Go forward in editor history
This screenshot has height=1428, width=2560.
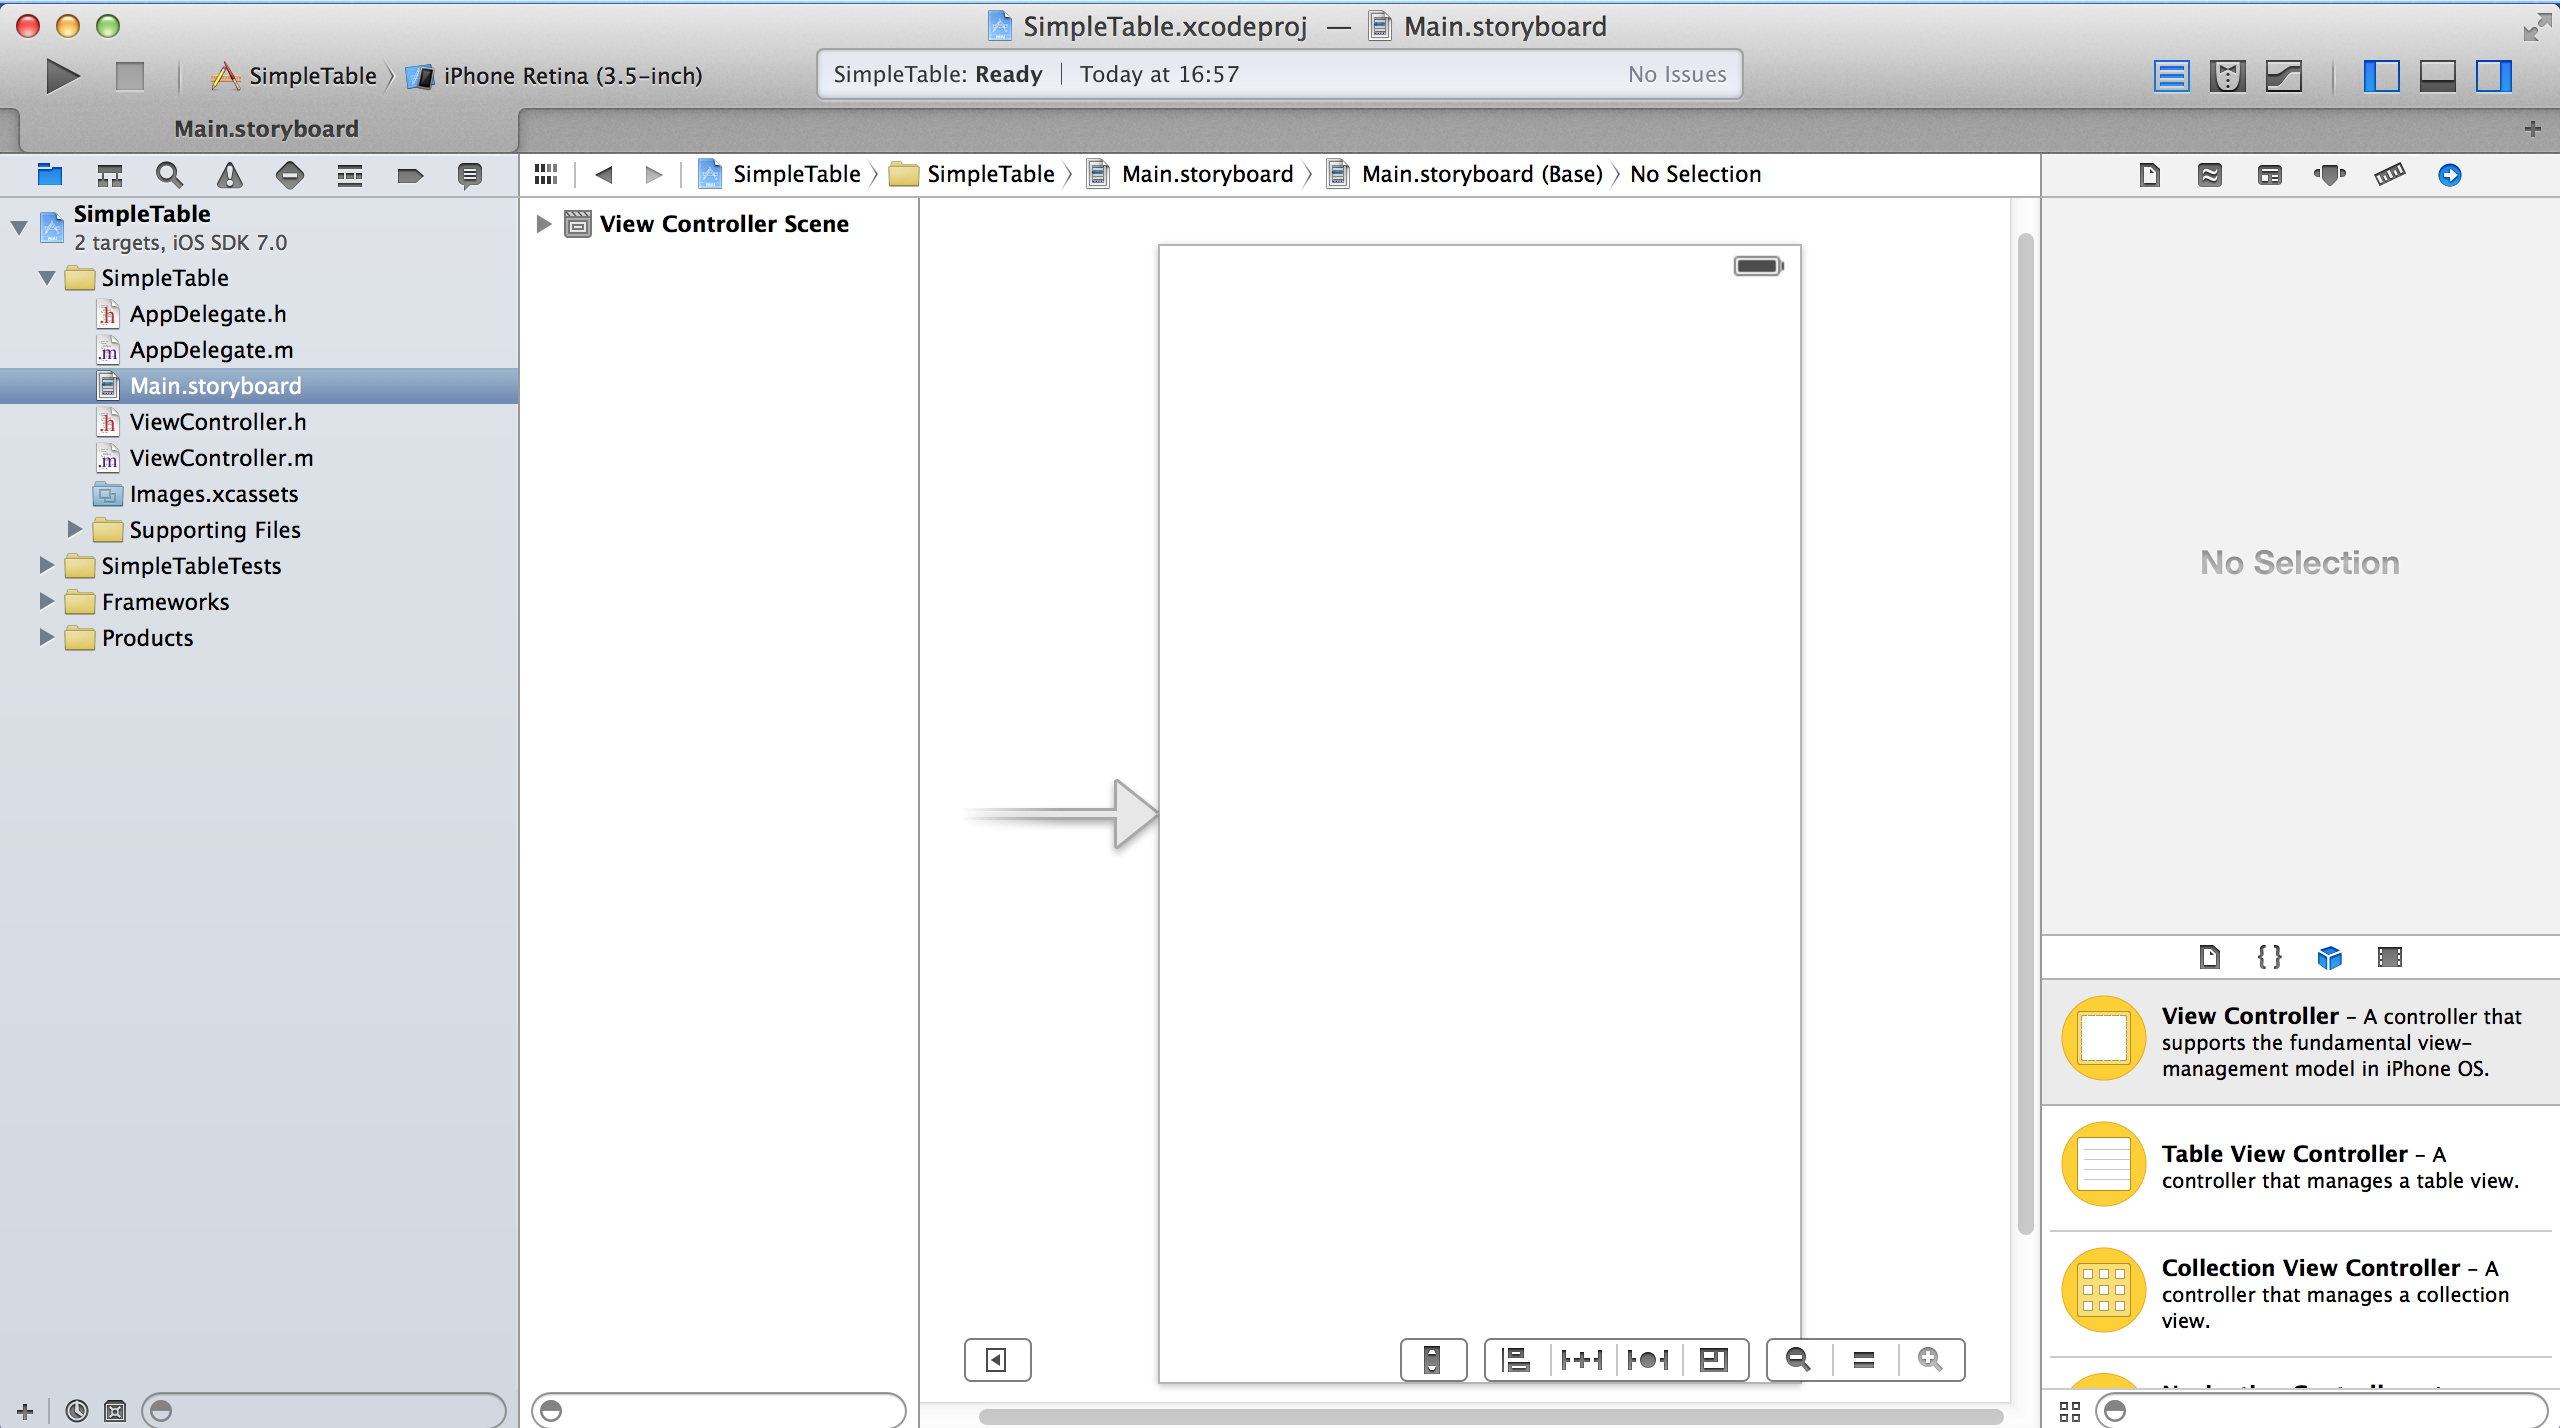pos(653,175)
